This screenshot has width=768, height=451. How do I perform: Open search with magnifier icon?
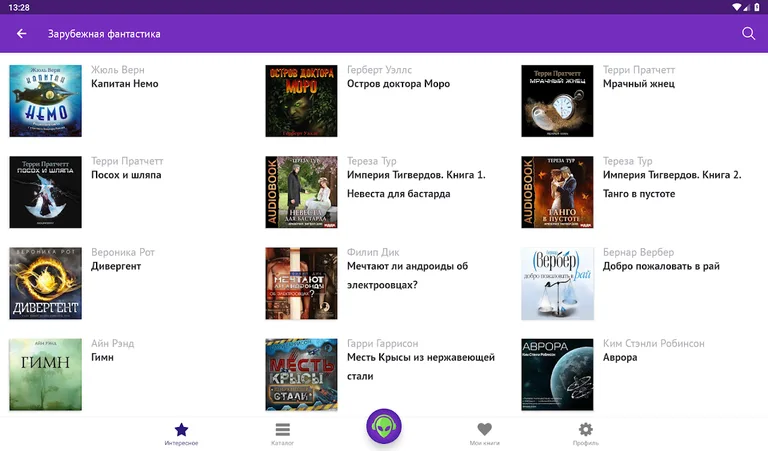click(x=748, y=33)
